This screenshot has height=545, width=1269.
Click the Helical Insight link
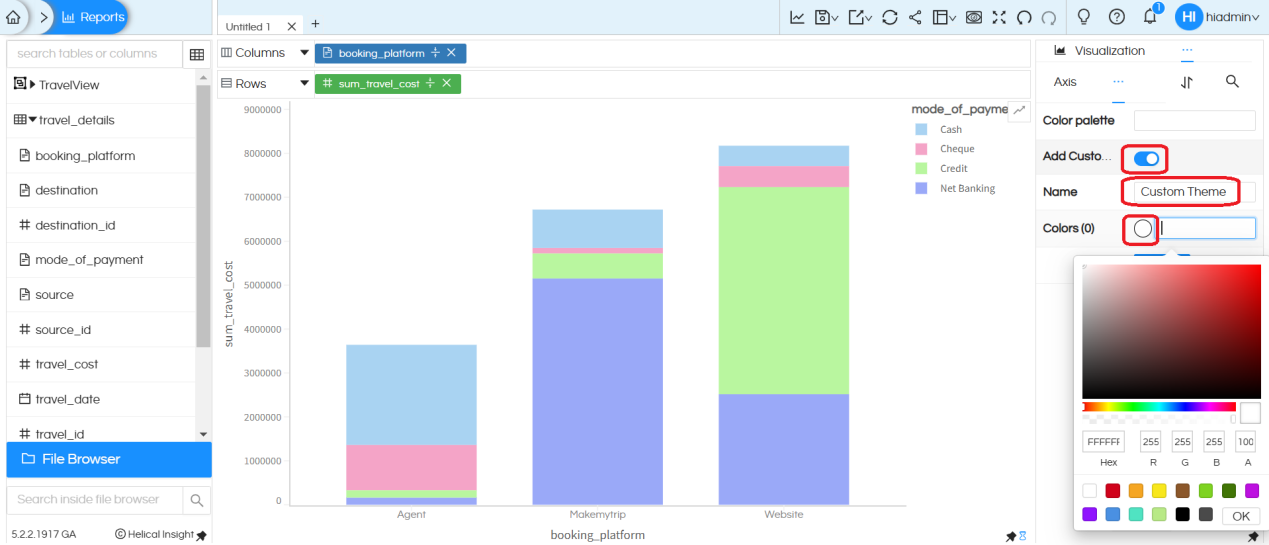coord(154,534)
